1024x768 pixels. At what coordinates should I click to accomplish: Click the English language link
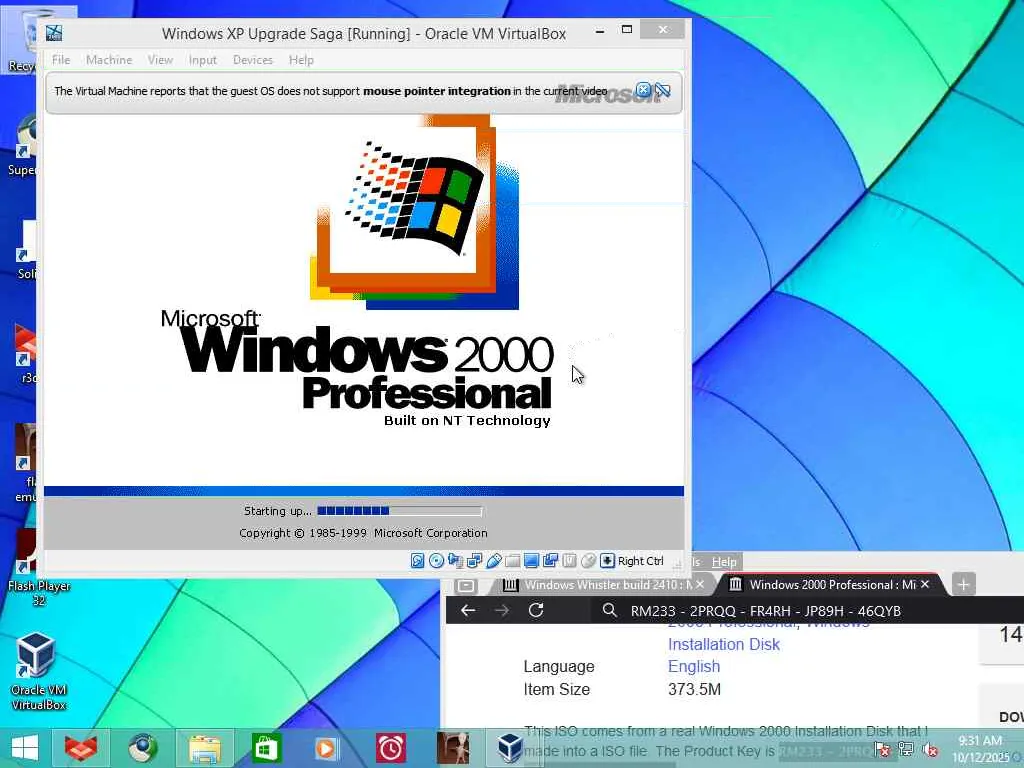694,667
